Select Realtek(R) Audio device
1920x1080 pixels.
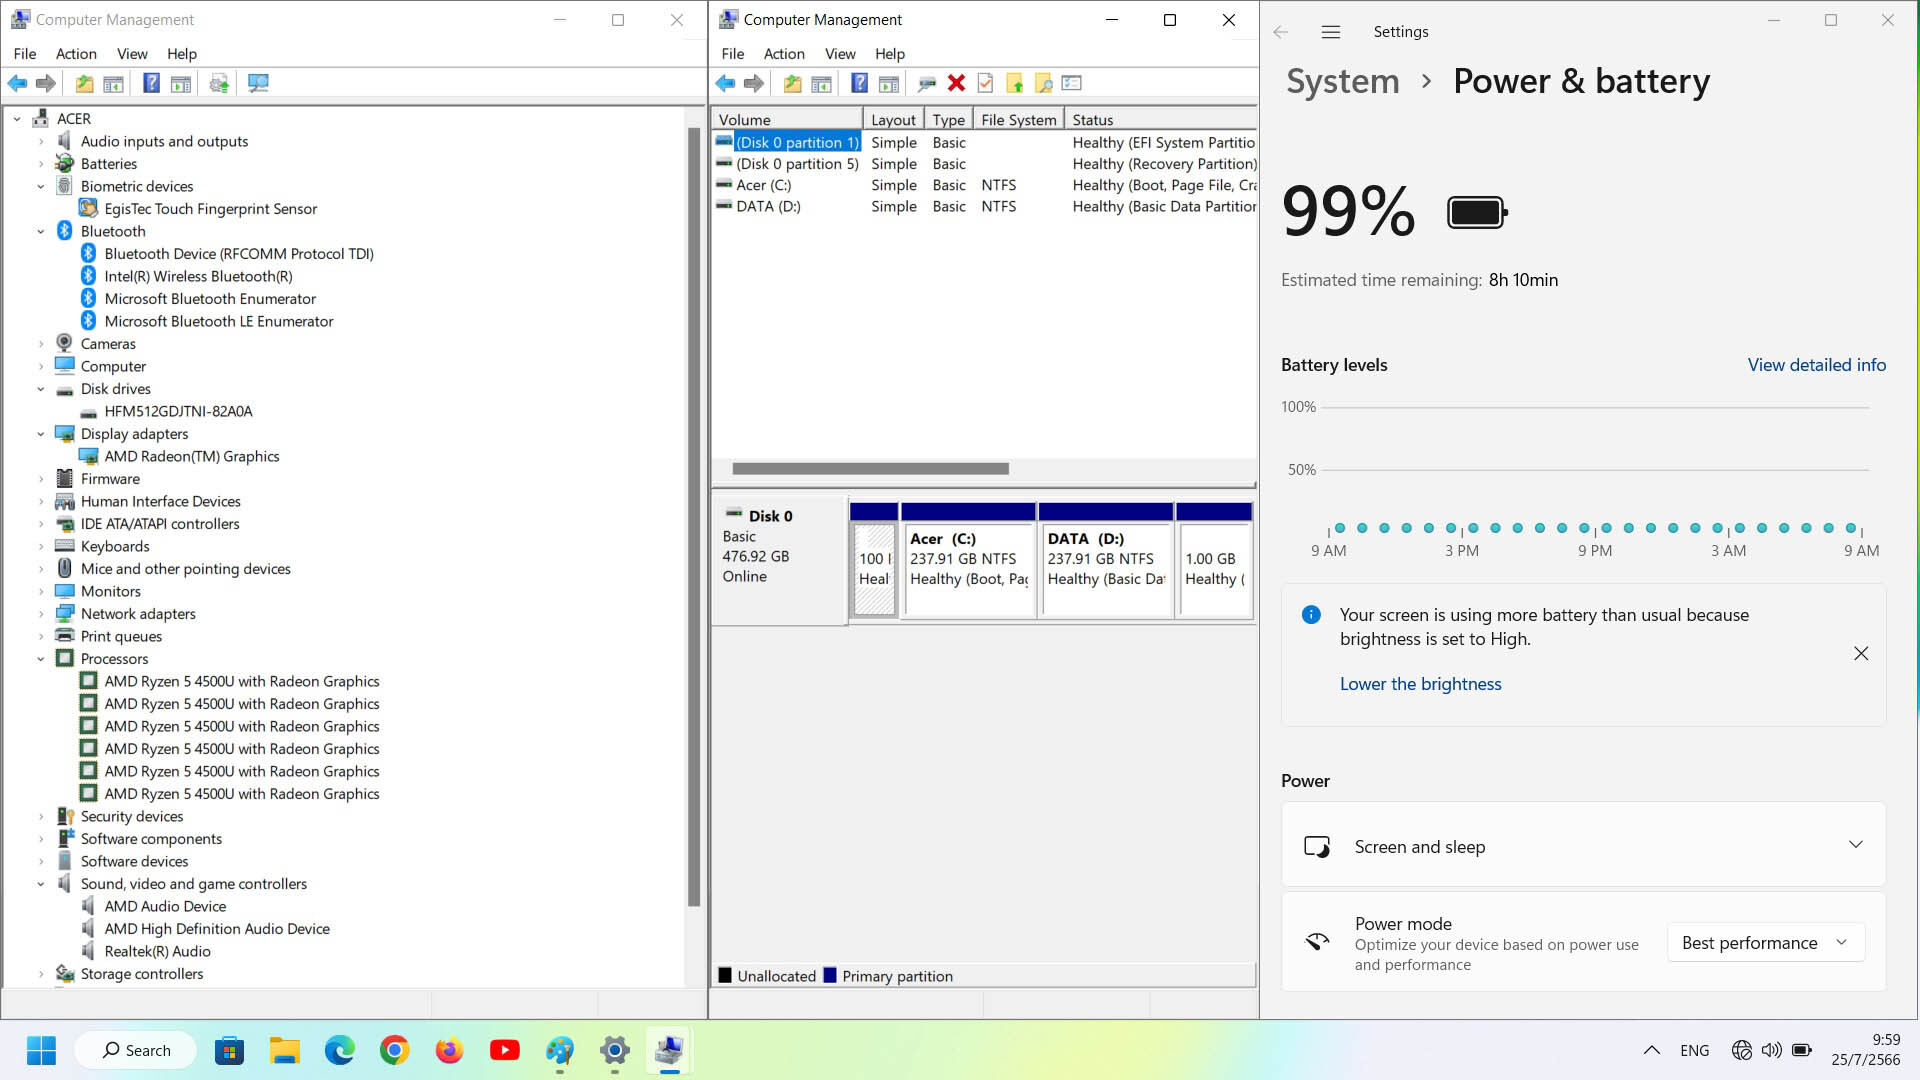coord(157,952)
